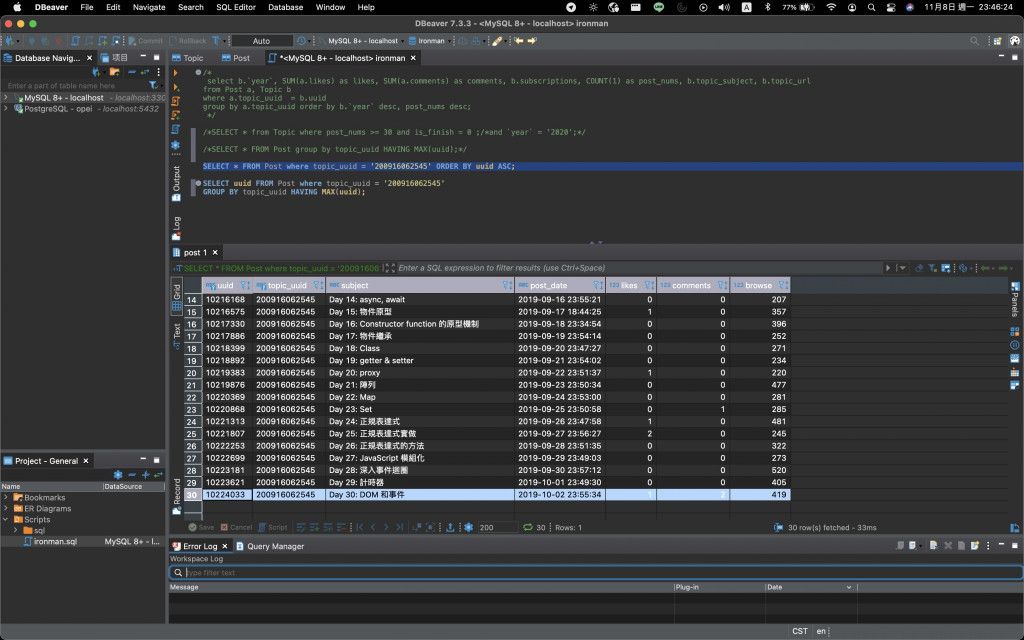This screenshot has width=1024, height=640.
Task: Click the Rollback transaction button
Action: pos(188,41)
